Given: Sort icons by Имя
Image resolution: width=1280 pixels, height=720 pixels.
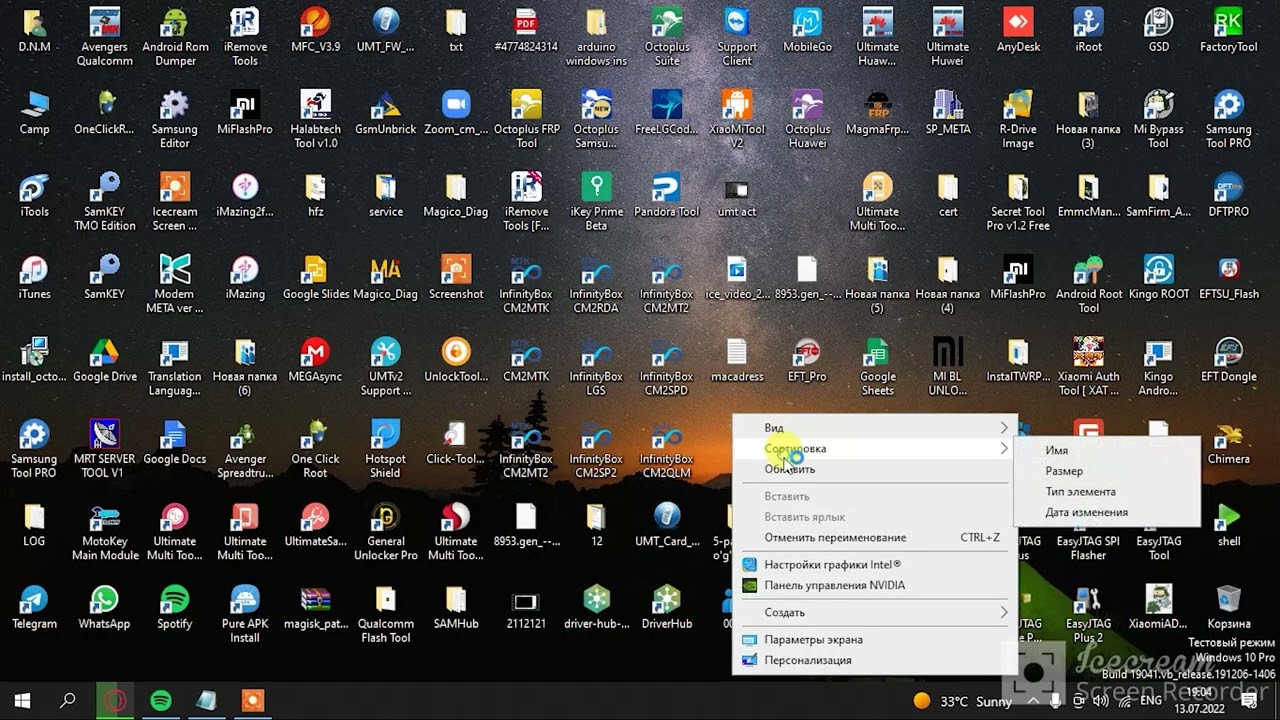Looking at the screenshot, I should click(x=1106, y=450).
